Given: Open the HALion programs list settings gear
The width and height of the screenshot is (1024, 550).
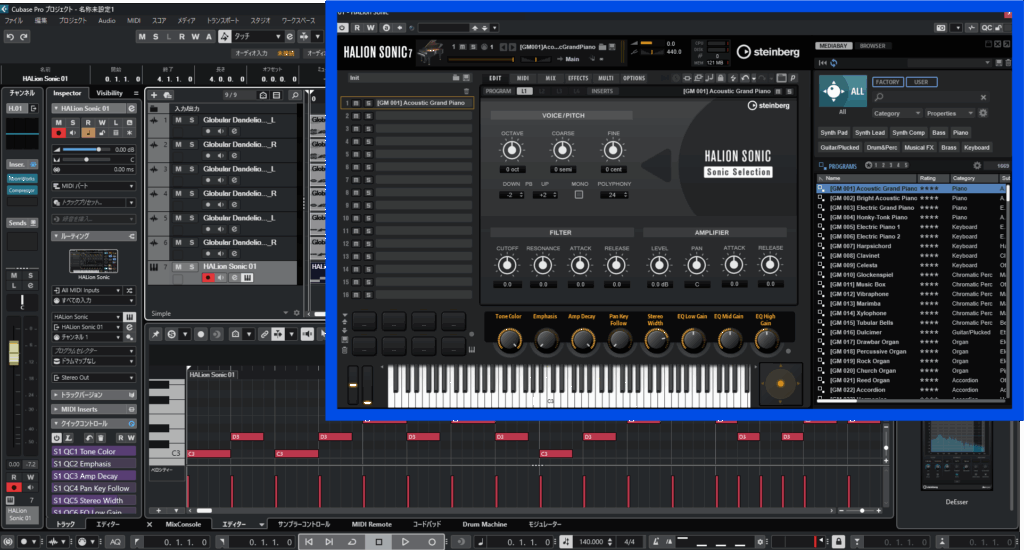Looking at the screenshot, I should click(977, 166).
